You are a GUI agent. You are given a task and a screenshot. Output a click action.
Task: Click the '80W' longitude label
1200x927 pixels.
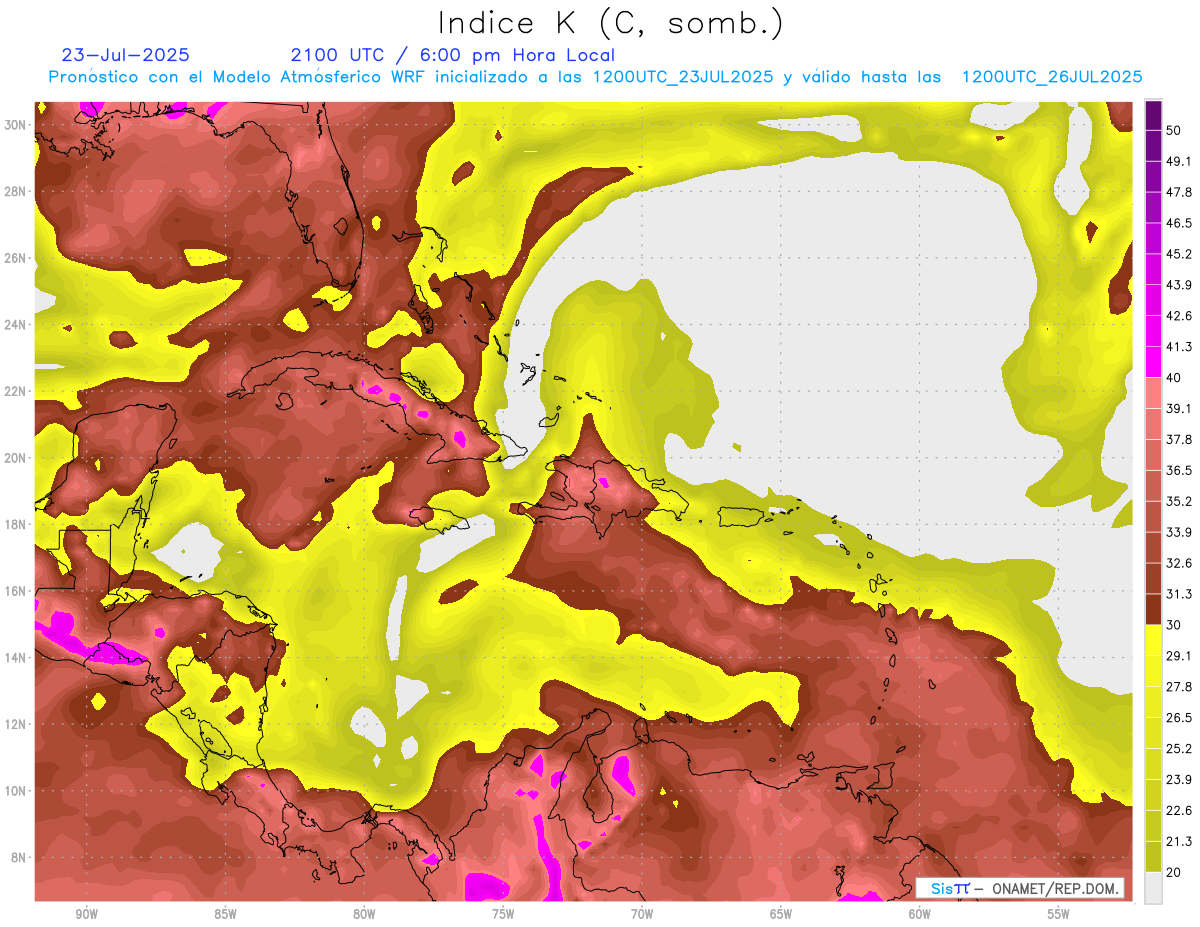pyautogui.click(x=364, y=914)
